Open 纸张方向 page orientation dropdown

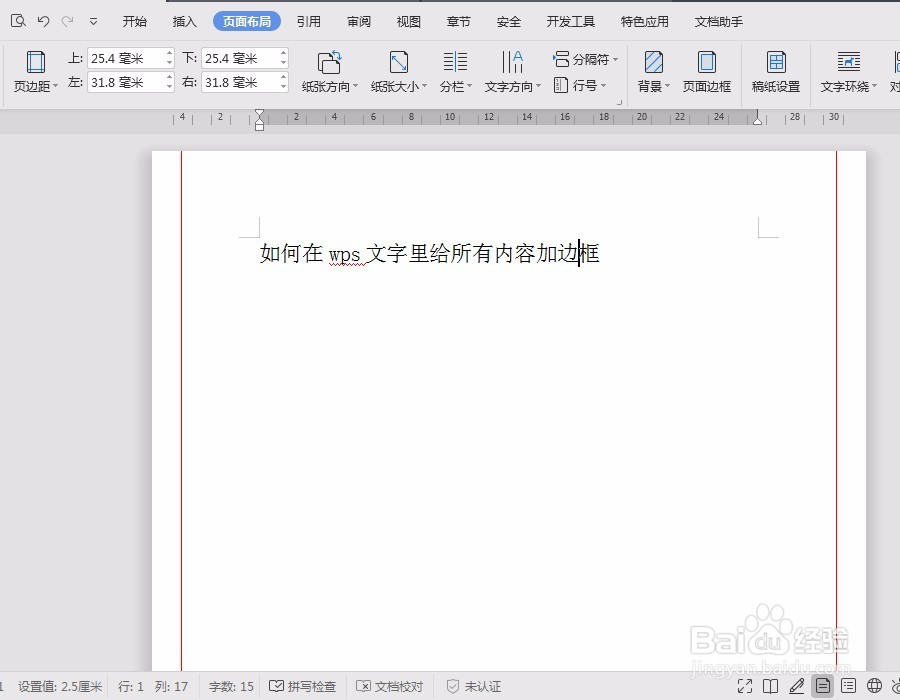coord(330,71)
